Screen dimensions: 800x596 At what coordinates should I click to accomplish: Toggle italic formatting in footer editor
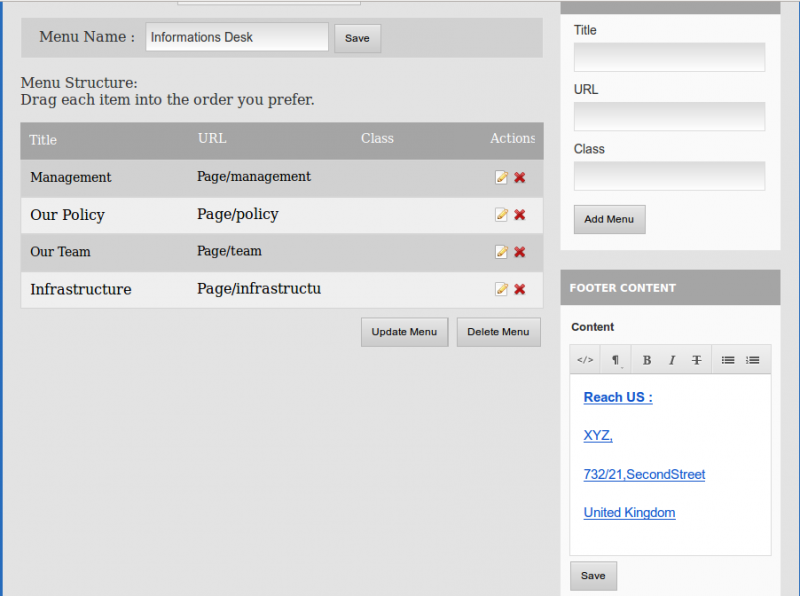pos(672,360)
